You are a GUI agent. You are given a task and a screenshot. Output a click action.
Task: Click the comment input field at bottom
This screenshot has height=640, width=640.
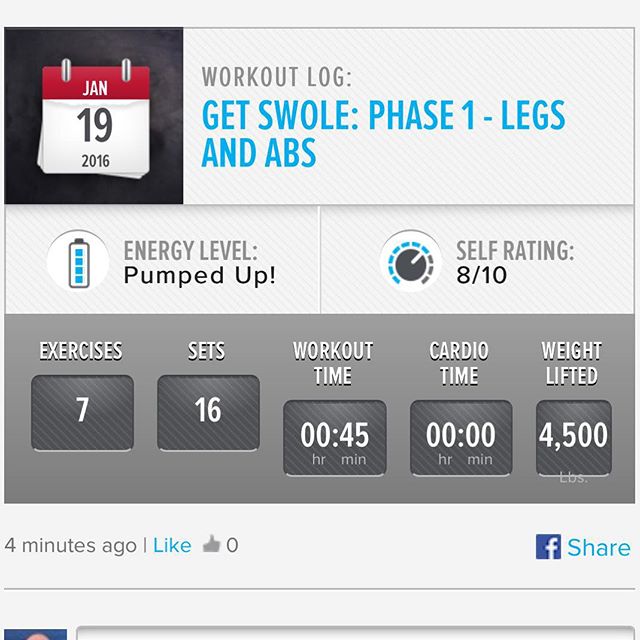click(356, 633)
